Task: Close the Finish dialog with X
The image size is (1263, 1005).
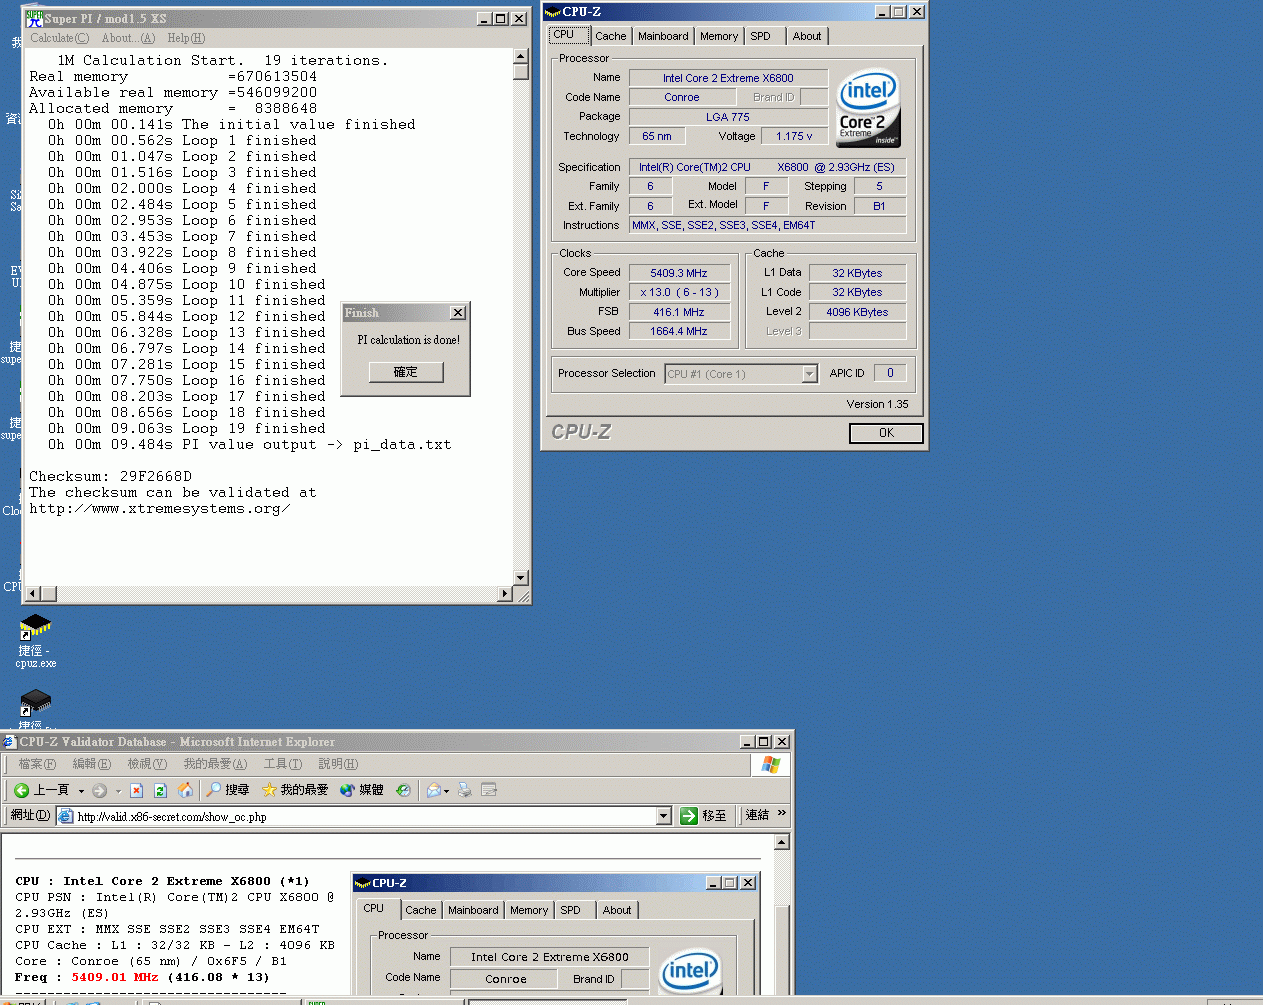Action: 458,313
